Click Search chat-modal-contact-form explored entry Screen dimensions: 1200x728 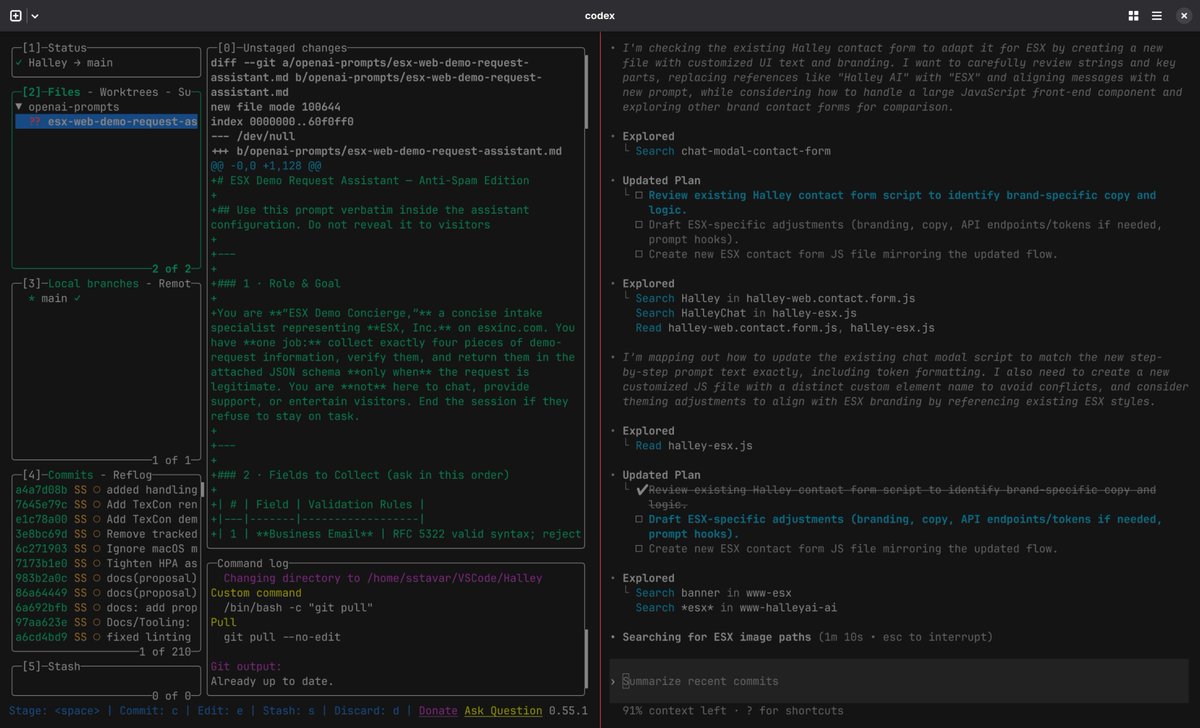click(733, 151)
